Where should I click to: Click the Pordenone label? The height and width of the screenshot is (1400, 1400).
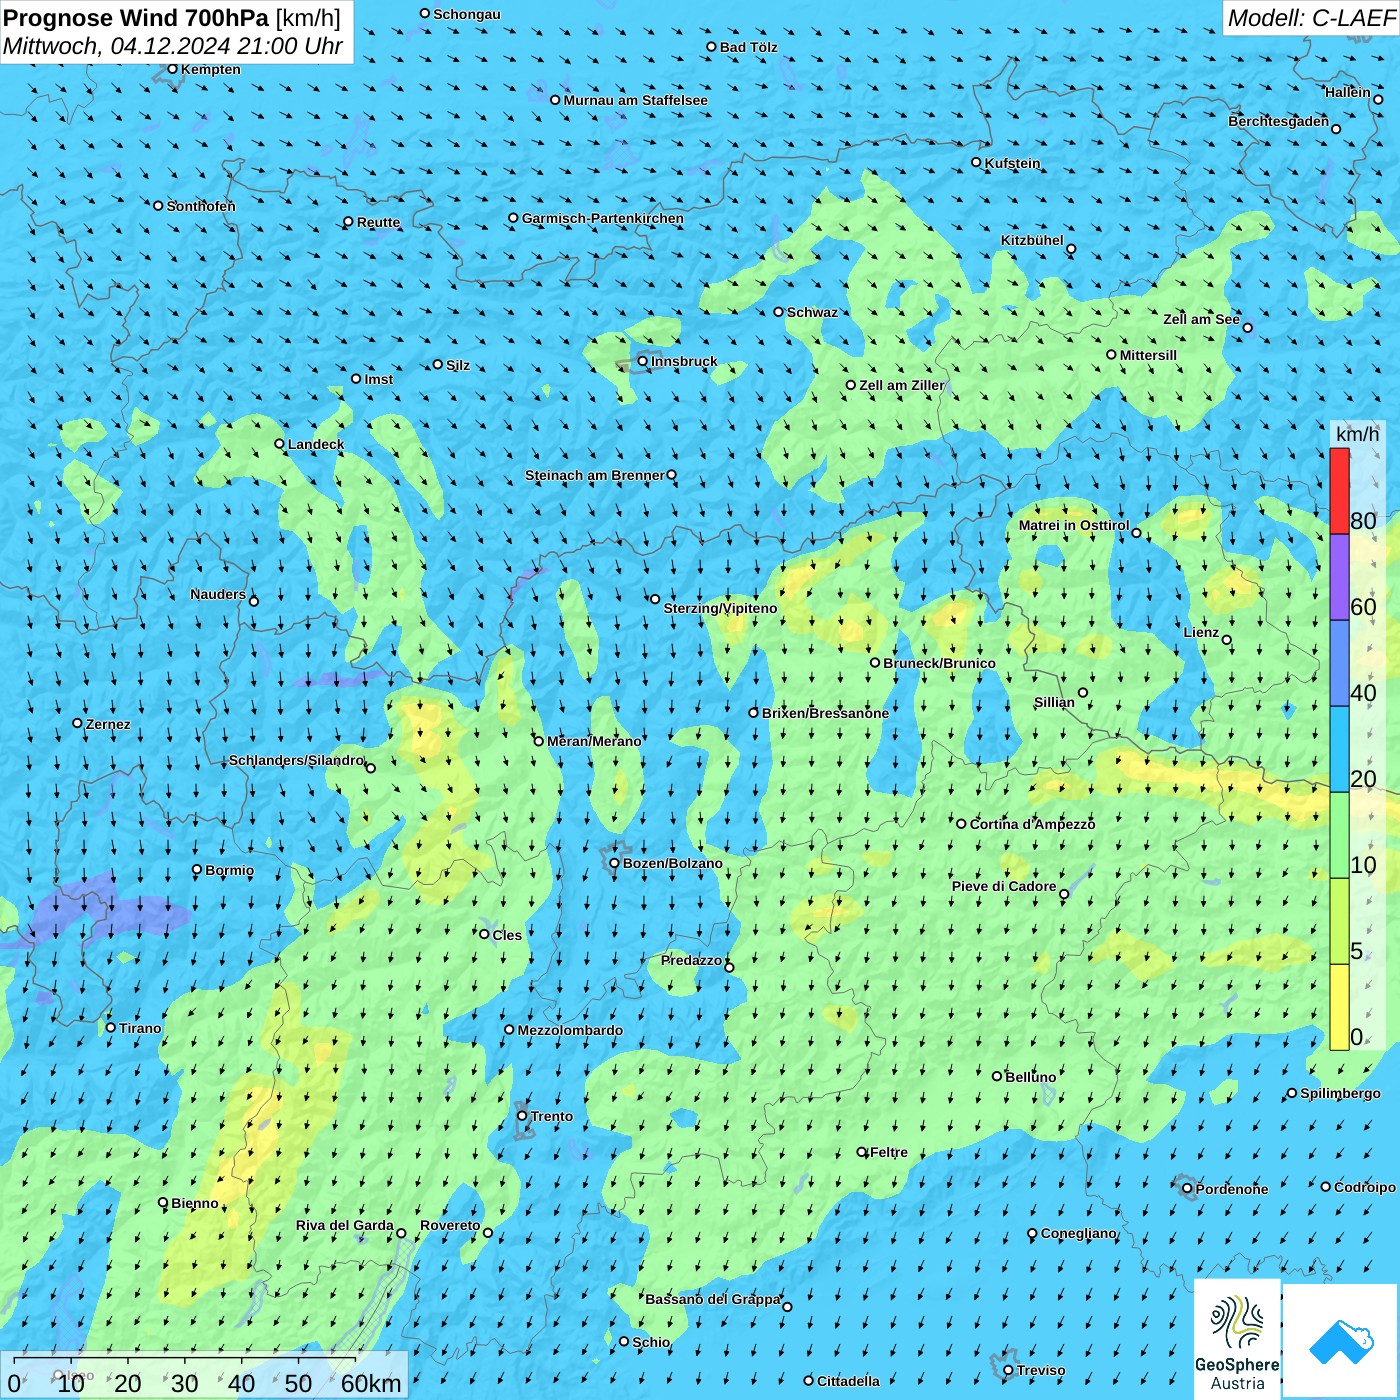point(1232,1189)
